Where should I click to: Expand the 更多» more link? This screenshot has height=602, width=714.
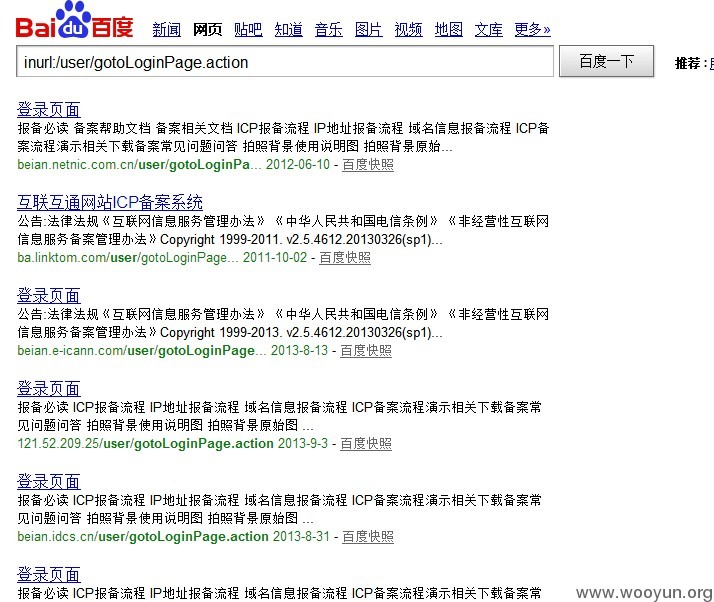pos(532,30)
